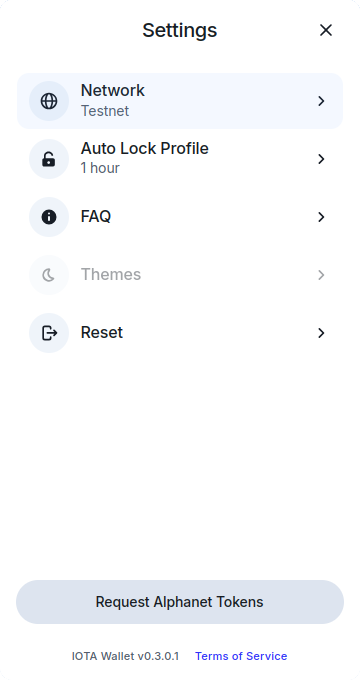Screen dimensions: 360x680
Task: Click the globe icon for Network
Action: [x=49, y=101]
